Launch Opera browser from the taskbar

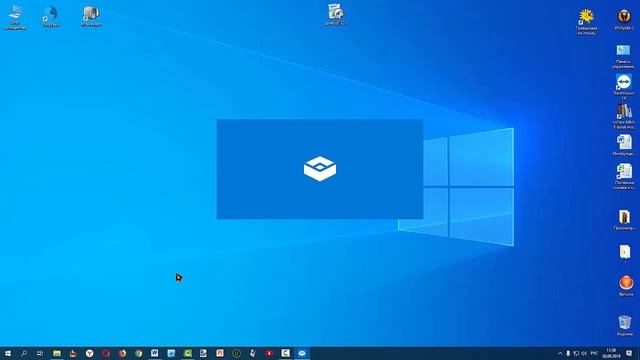[x=106, y=353]
